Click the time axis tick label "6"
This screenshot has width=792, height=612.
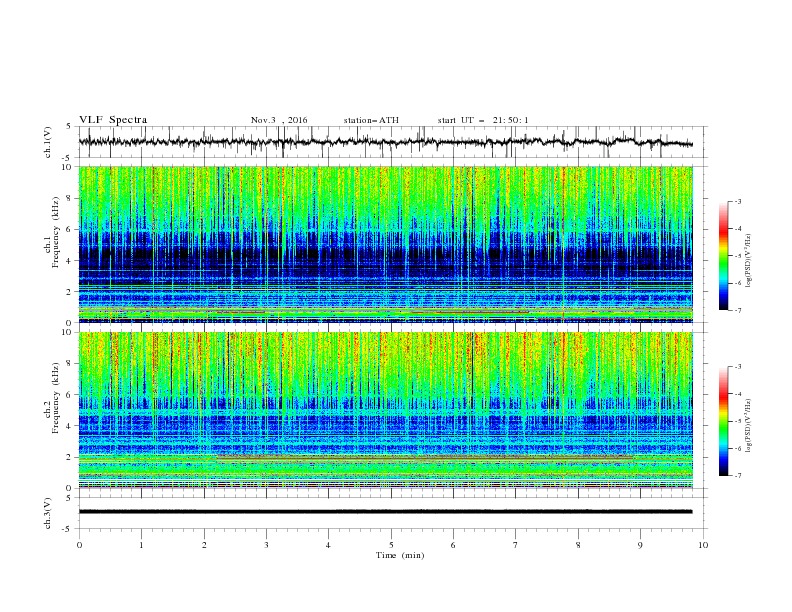click(x=453, y=545)
